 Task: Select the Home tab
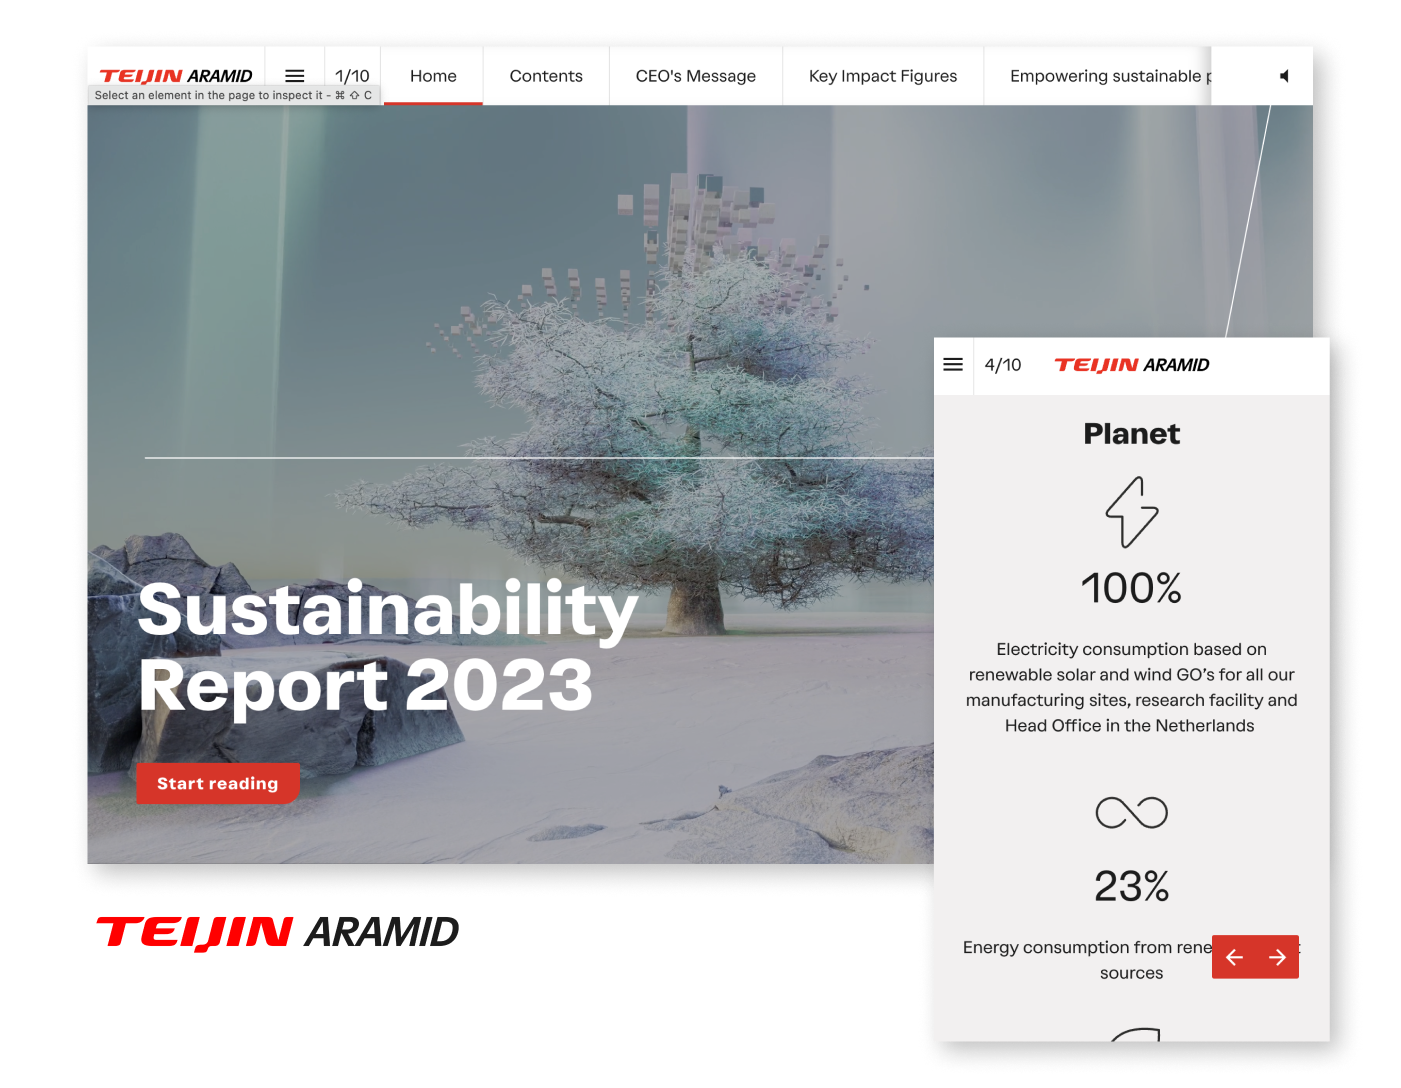pyautogui.click(x=433, y=76)
